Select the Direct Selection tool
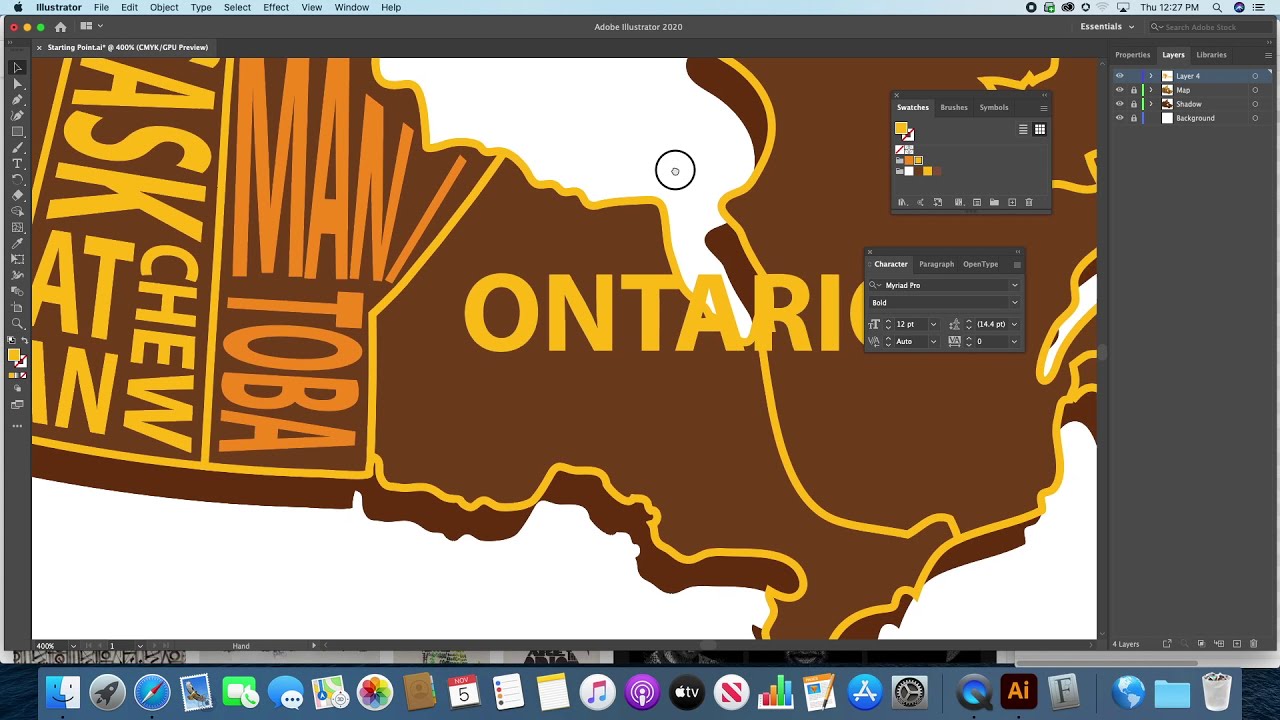This screenshot has height=720, width=1280. click(18, 84)
